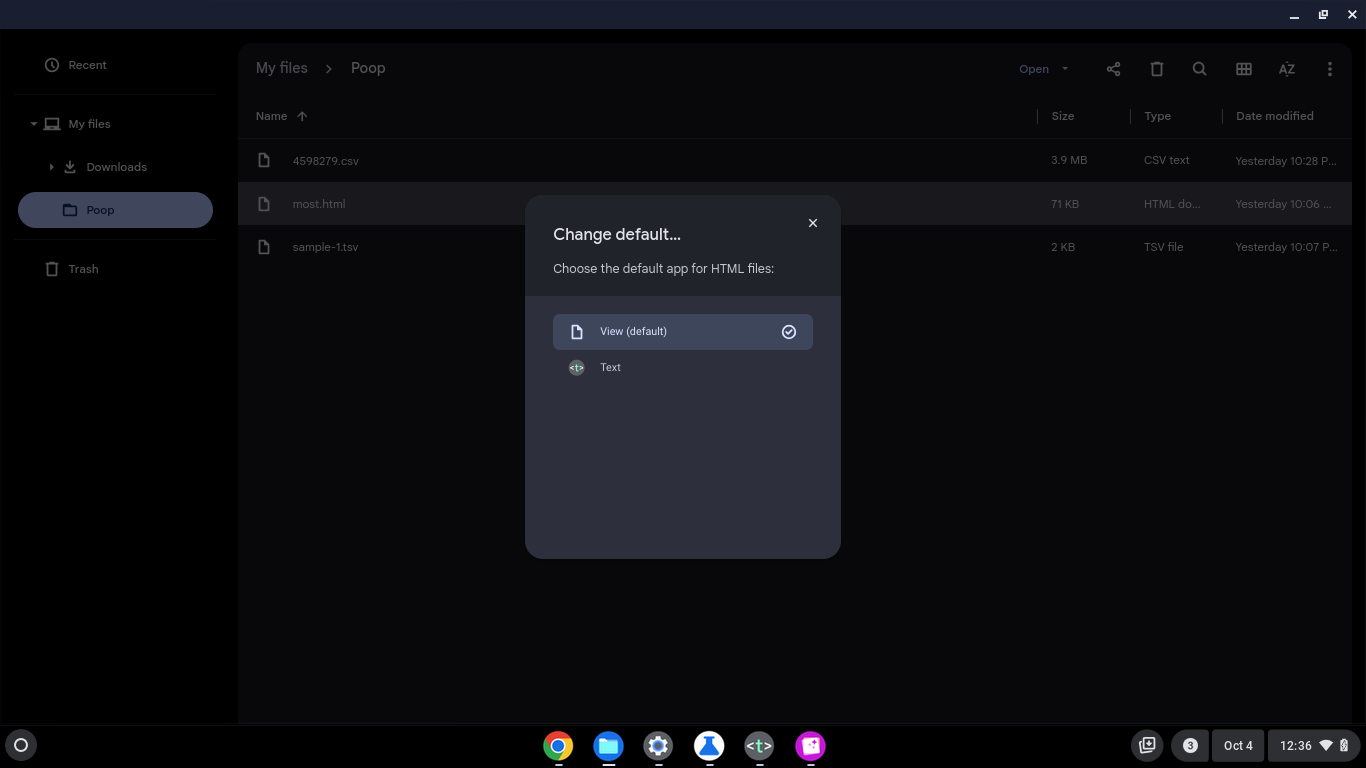Select the 4598279.csv file row

tap(325, 161)
